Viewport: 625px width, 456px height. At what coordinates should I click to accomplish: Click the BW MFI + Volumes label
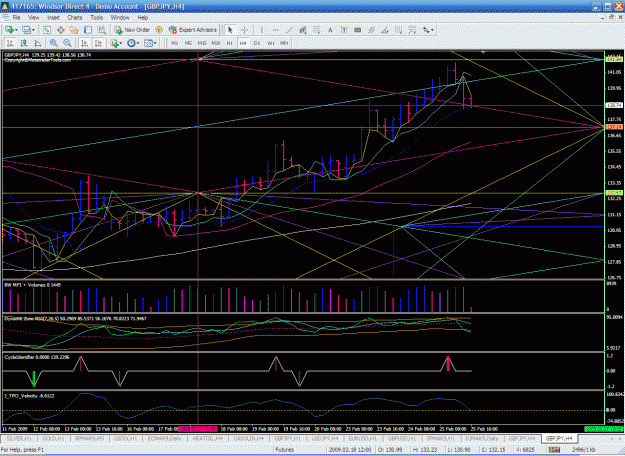(x=32, y=285)
